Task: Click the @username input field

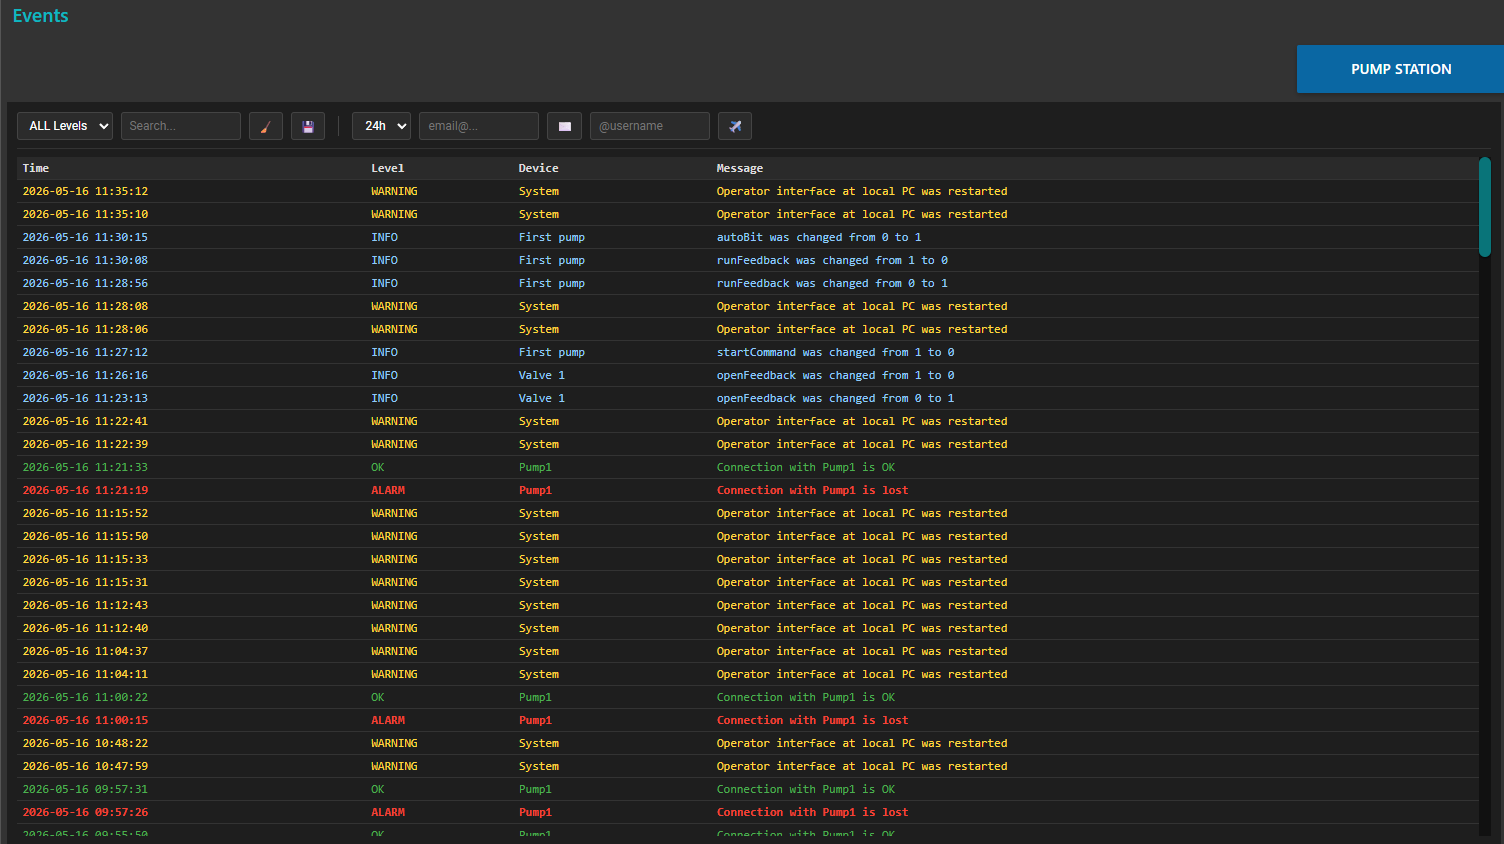Action: click(x=650, y=126)
